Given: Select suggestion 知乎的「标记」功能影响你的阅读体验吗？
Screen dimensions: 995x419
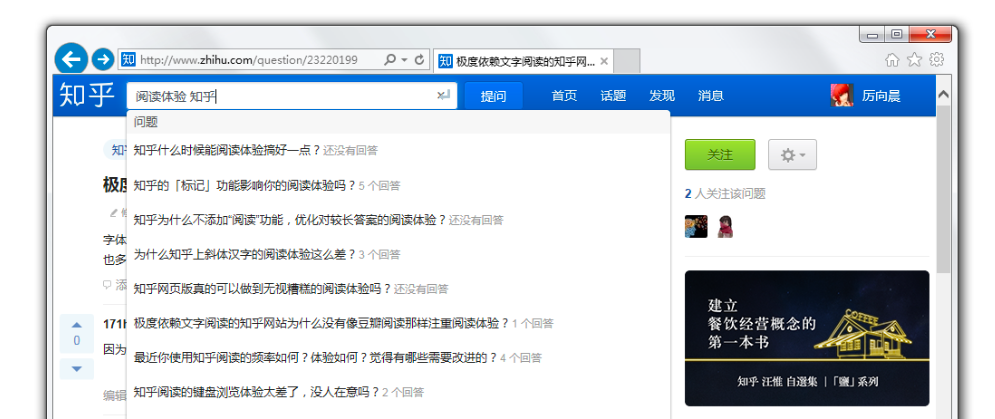Looking at the screenshot, I should click(x=399, y=185).
